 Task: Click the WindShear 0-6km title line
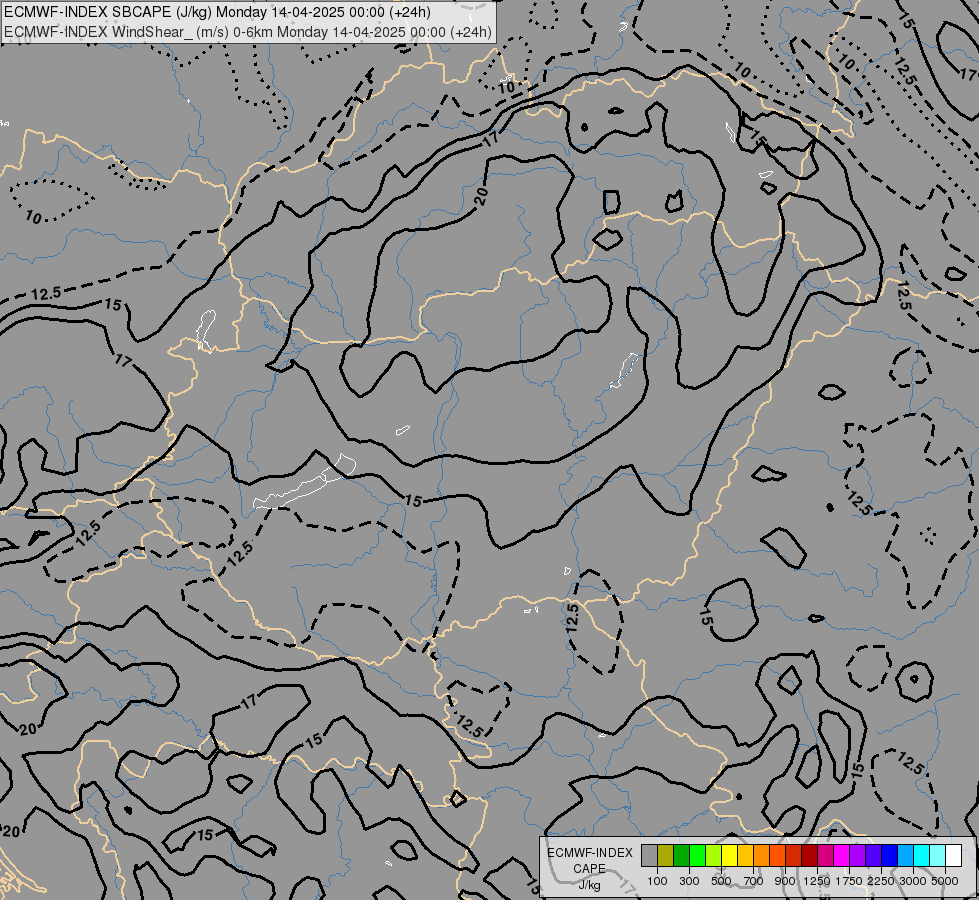click(248, 32)
